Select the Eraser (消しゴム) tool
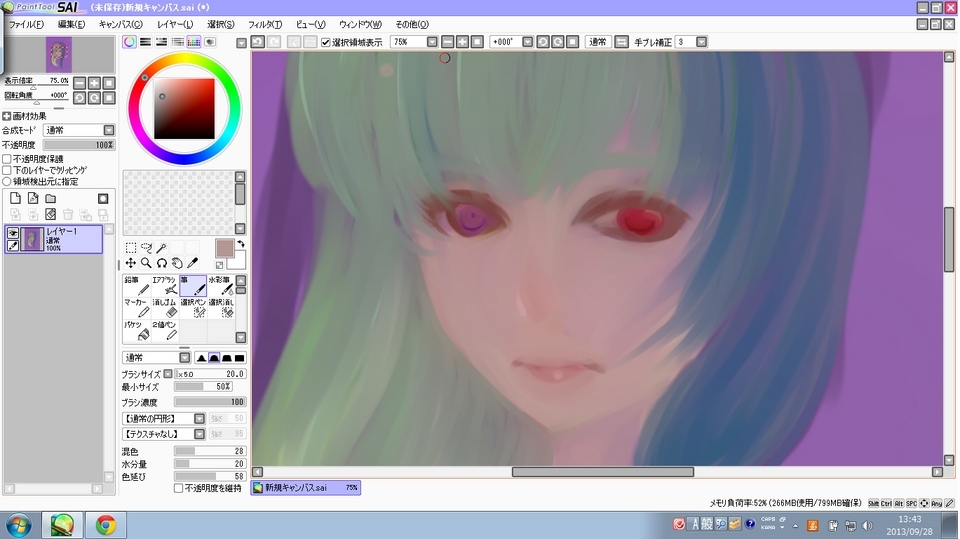Screen dimensions: 960x539 coord(165,308)
